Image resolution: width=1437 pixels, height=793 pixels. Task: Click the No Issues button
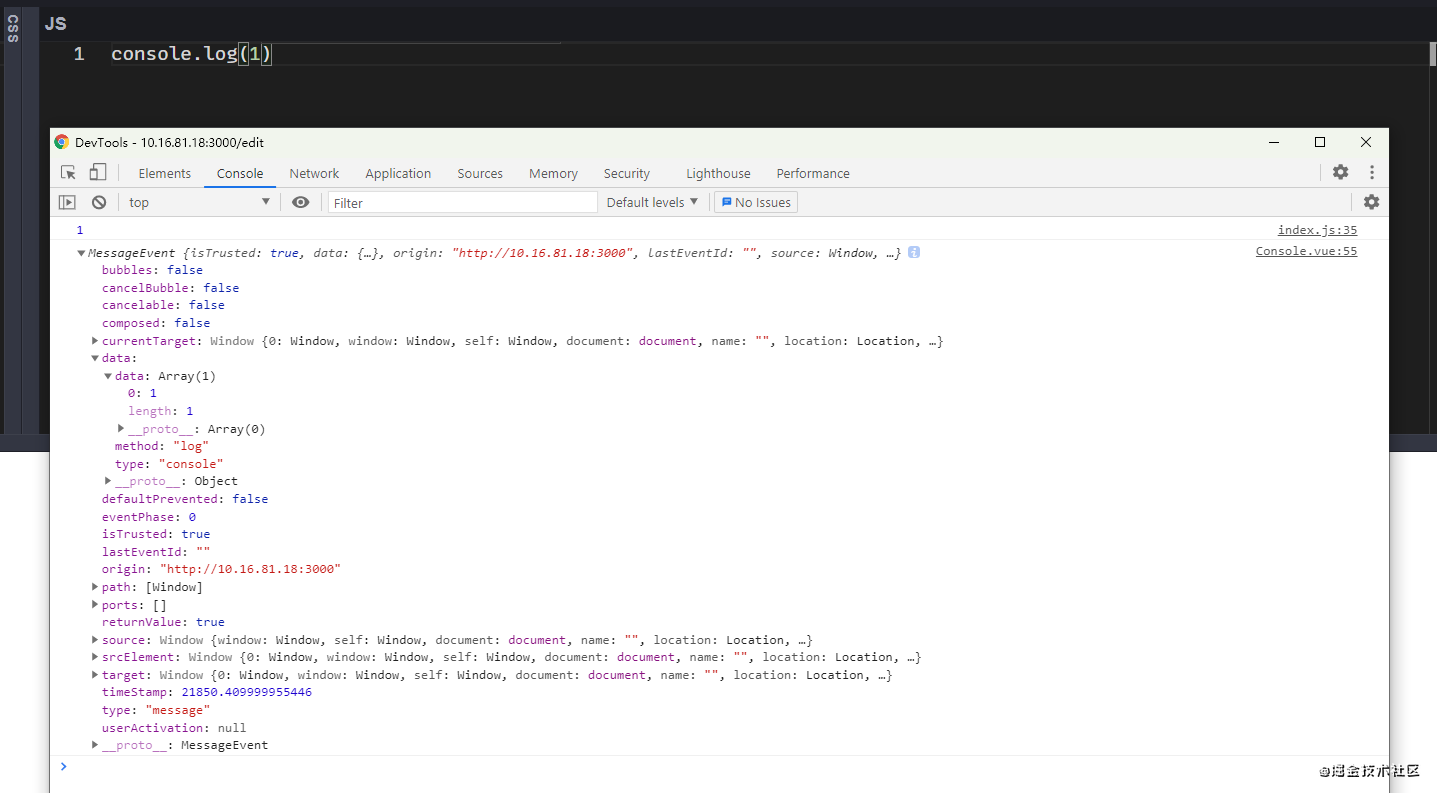click(756, 202)
